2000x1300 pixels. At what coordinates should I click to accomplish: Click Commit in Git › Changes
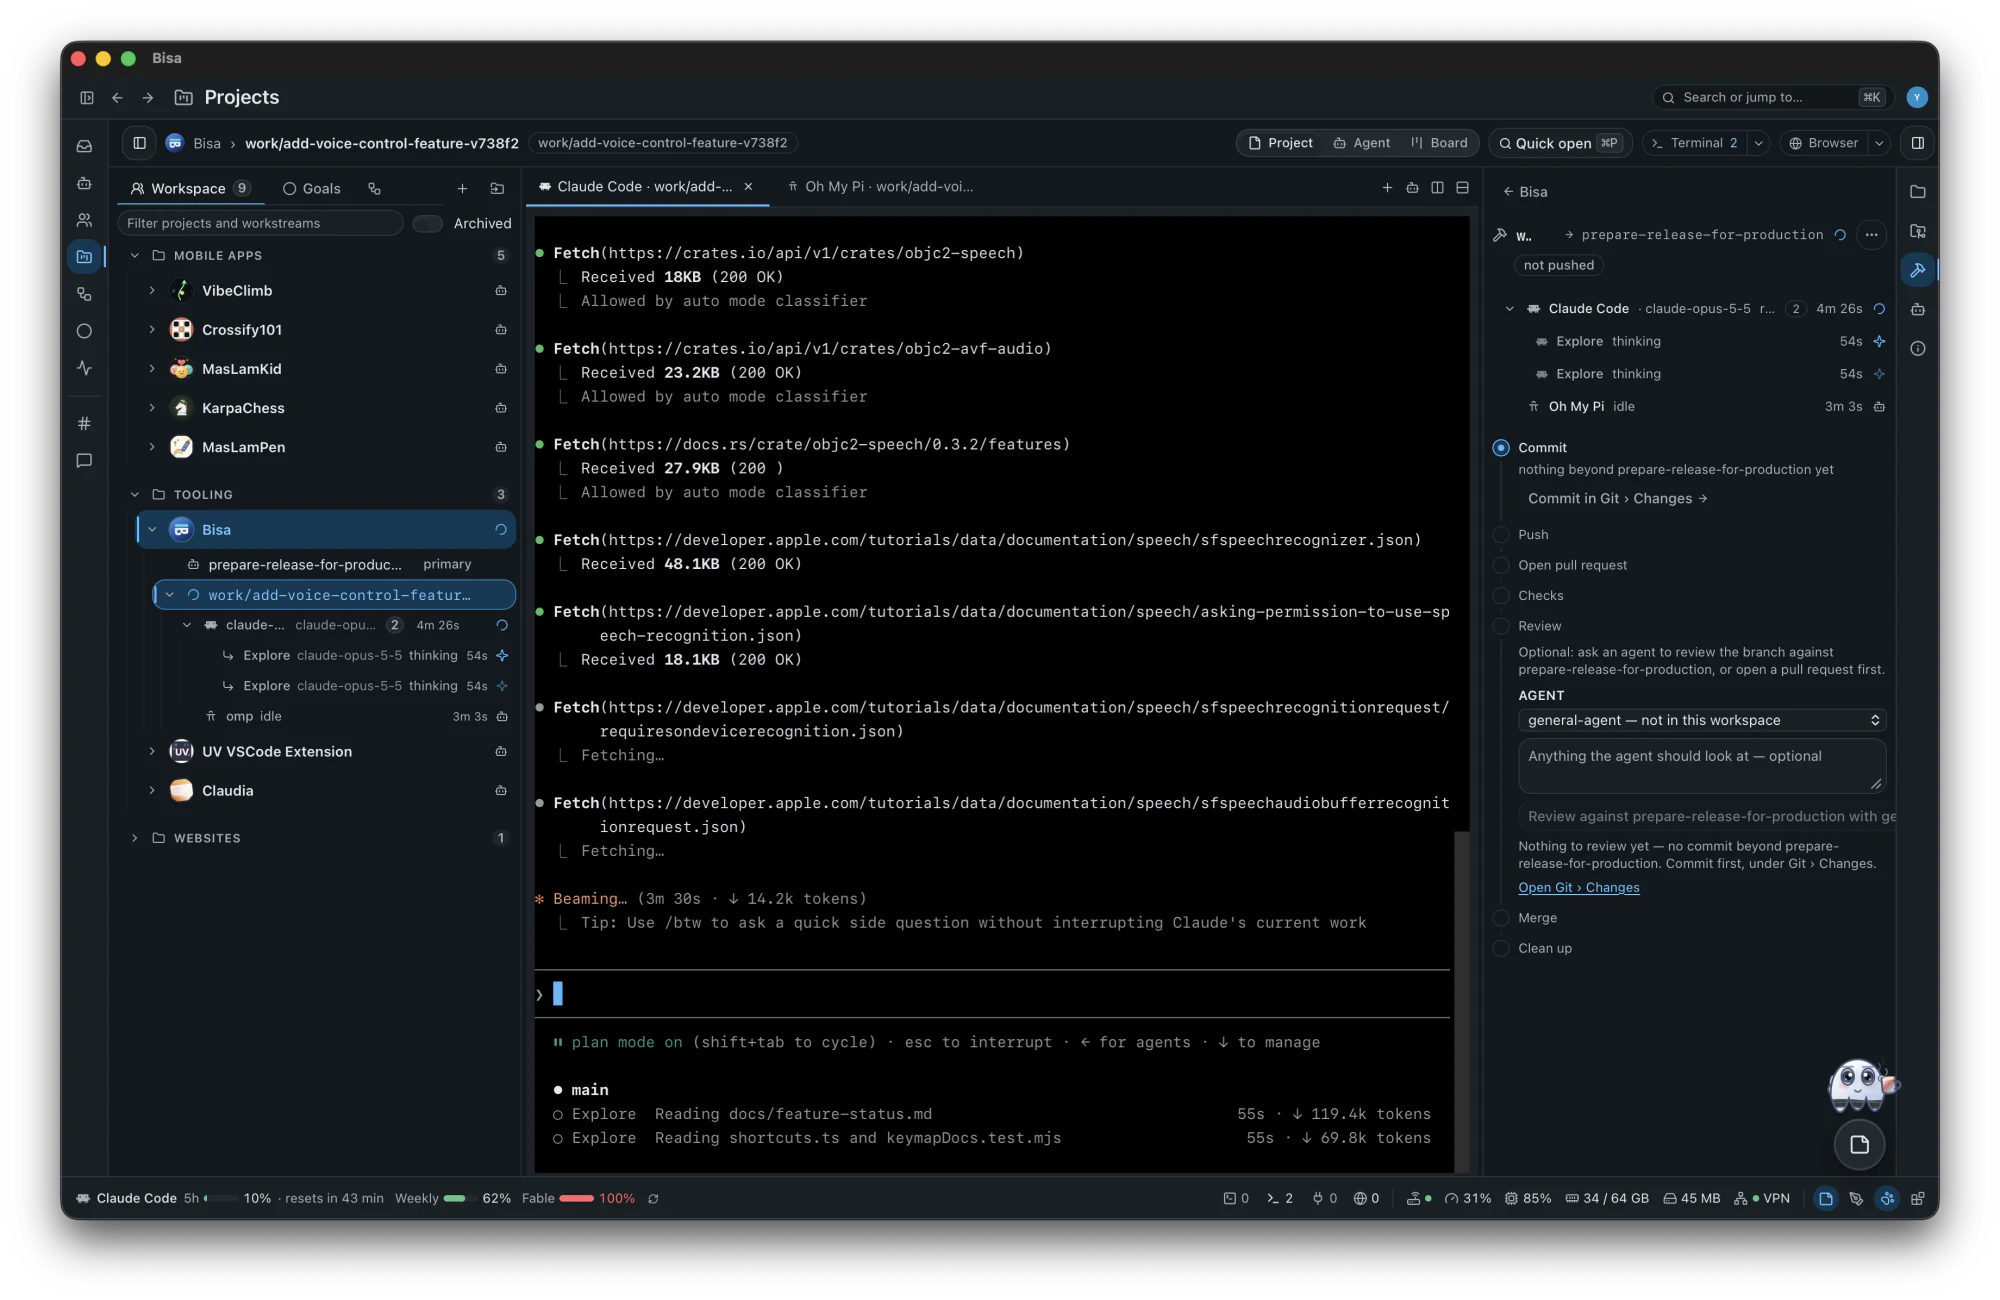(1617, 499)
